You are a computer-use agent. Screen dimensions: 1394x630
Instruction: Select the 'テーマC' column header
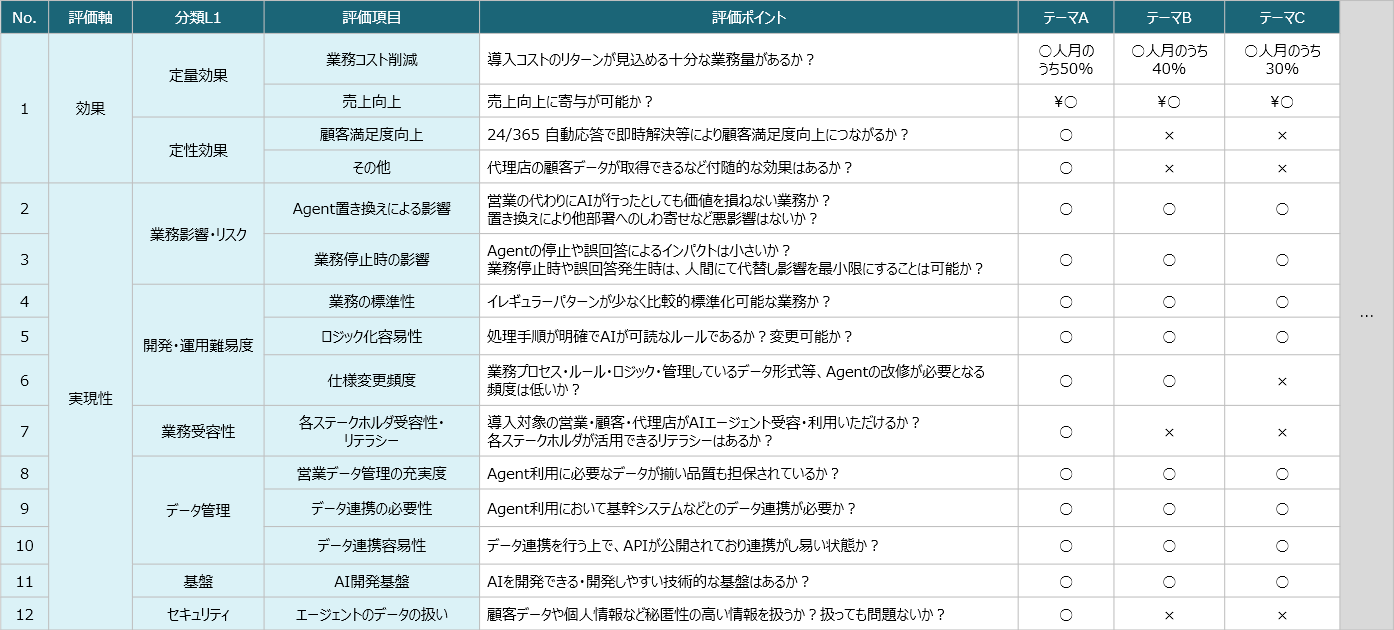(1282, 17)
